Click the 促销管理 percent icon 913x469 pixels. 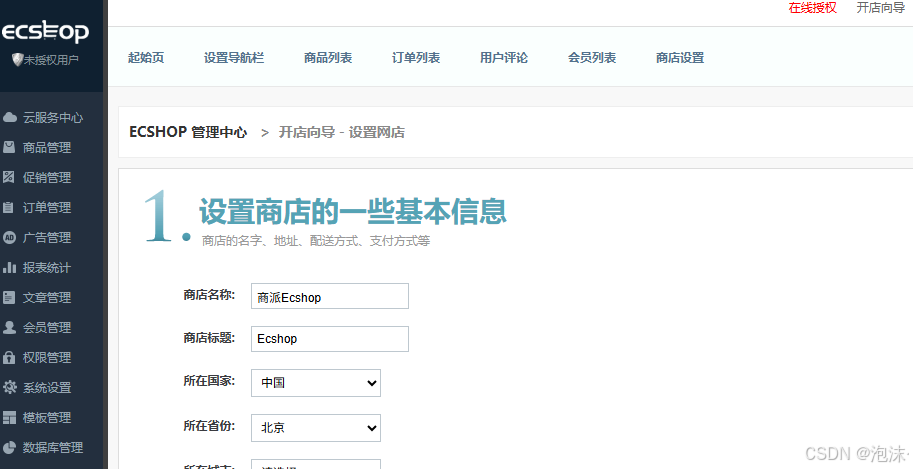tap(9, 177)
